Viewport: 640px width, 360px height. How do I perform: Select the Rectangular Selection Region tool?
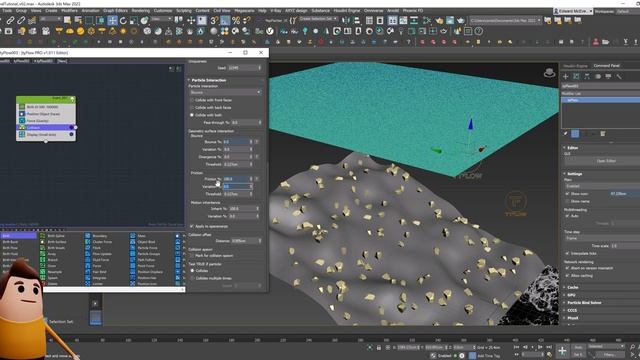tap(89, 20)
